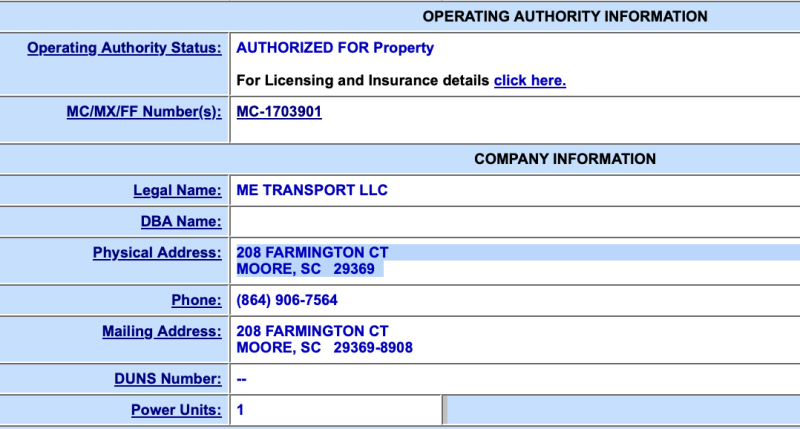Click the AUTHORIZED FOR Property status text
800x429 pixels.
(335, 48)
